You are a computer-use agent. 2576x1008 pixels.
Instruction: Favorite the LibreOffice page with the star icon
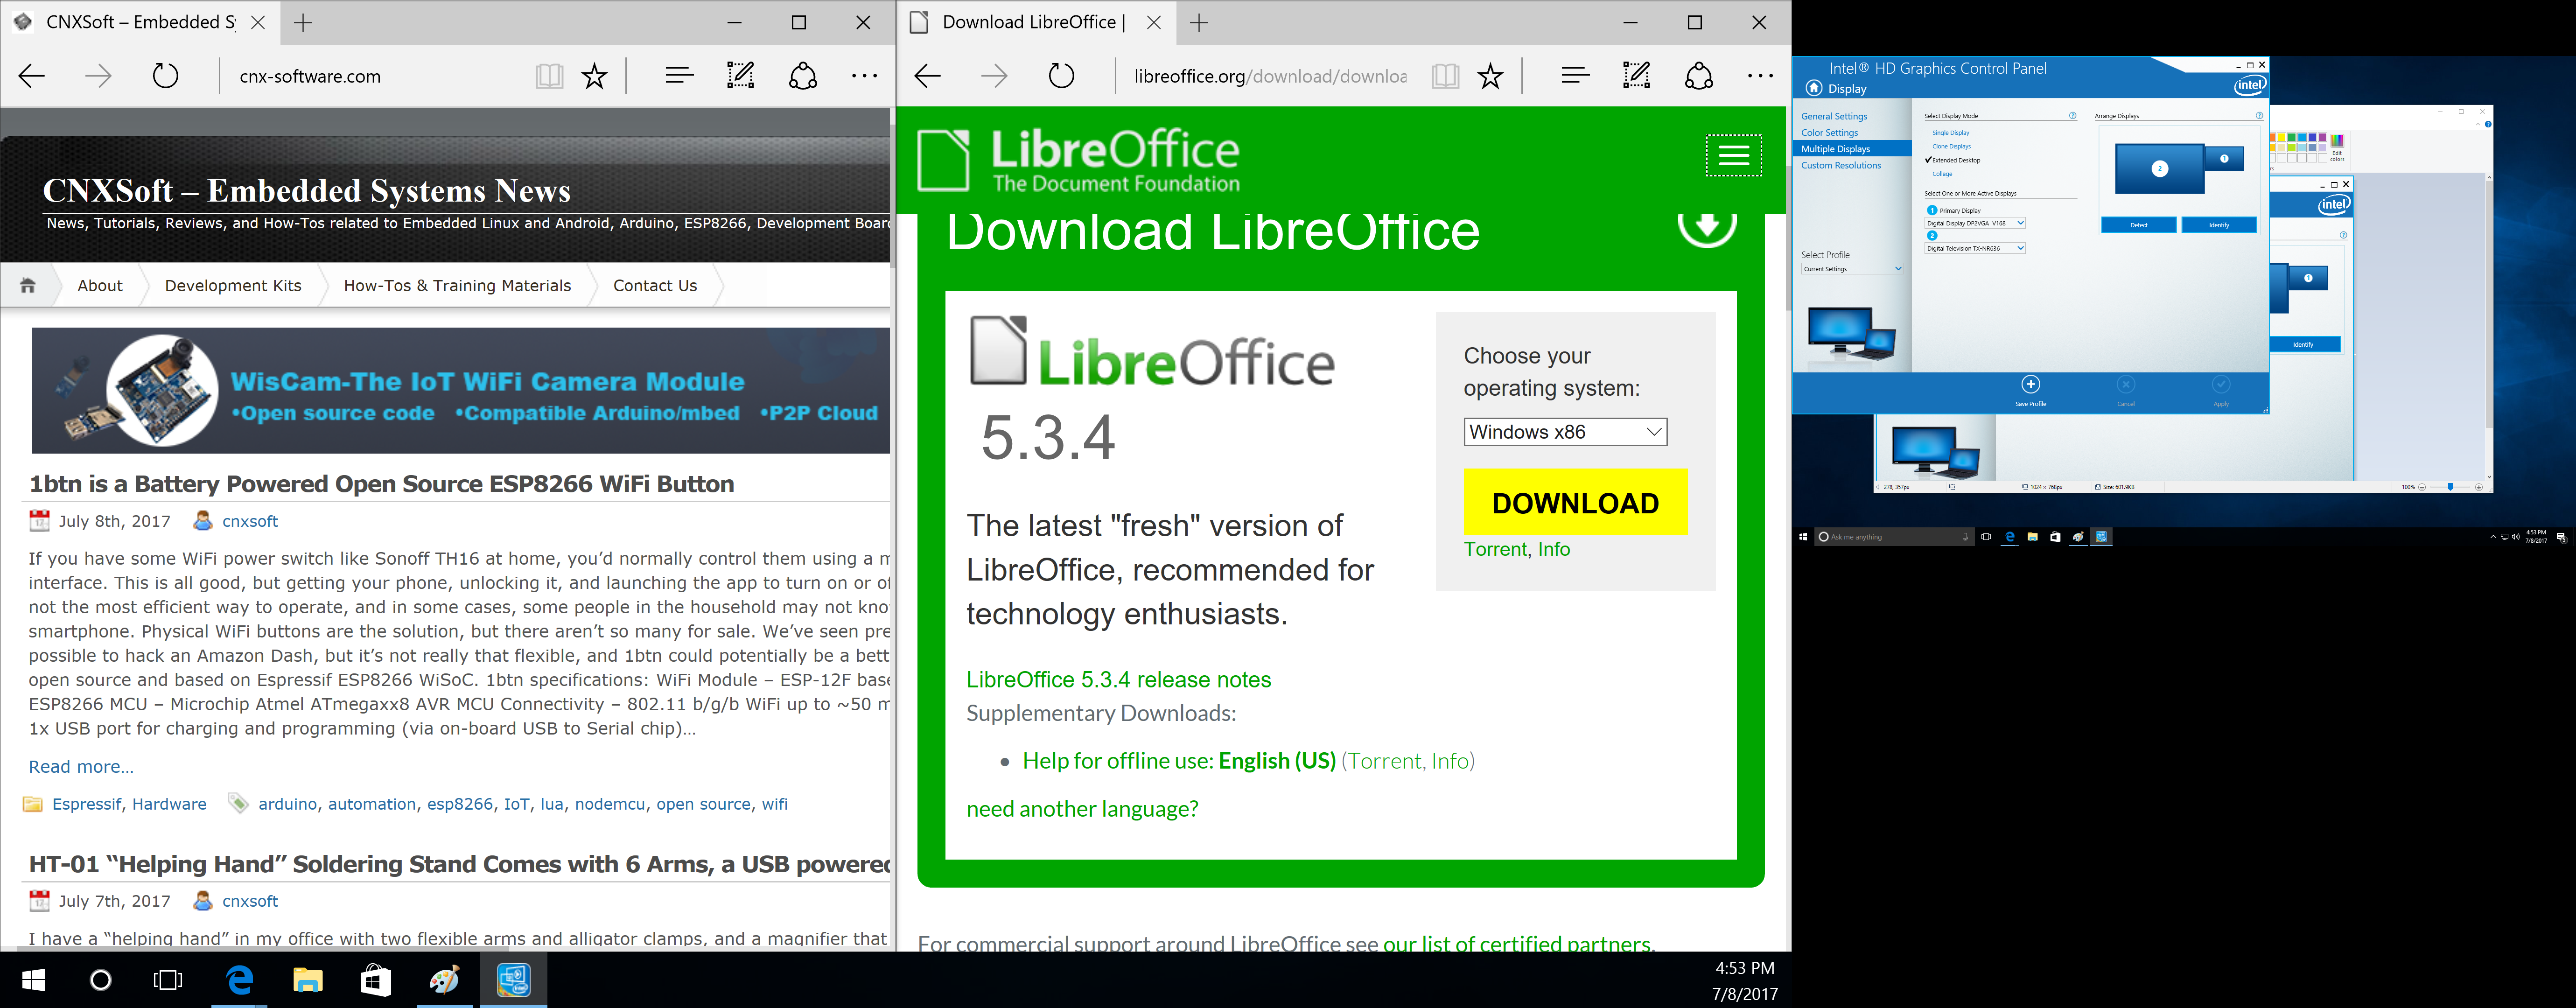pos(1491,76)
